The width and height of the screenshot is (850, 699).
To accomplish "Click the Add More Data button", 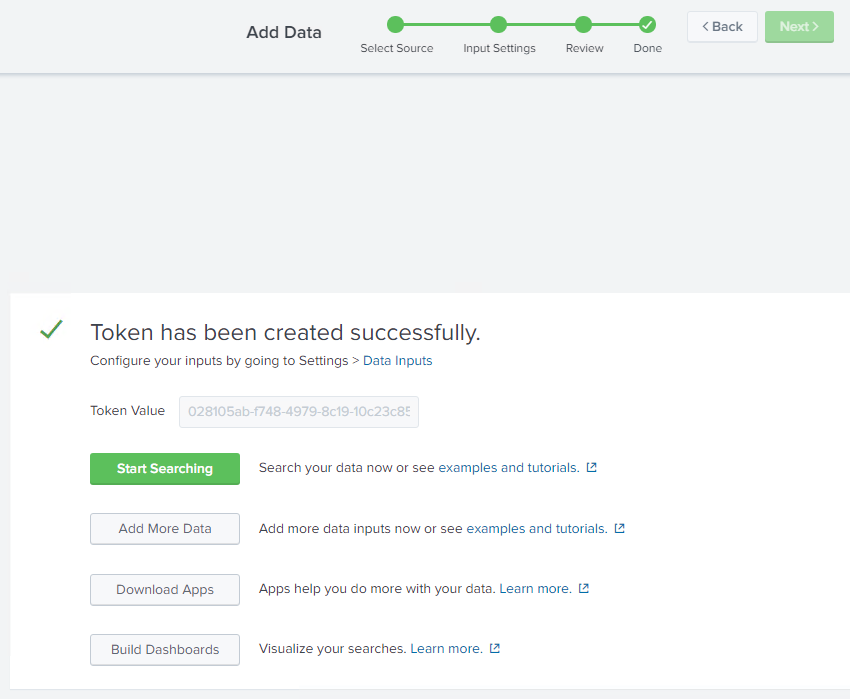I will (x=165, y=529).
